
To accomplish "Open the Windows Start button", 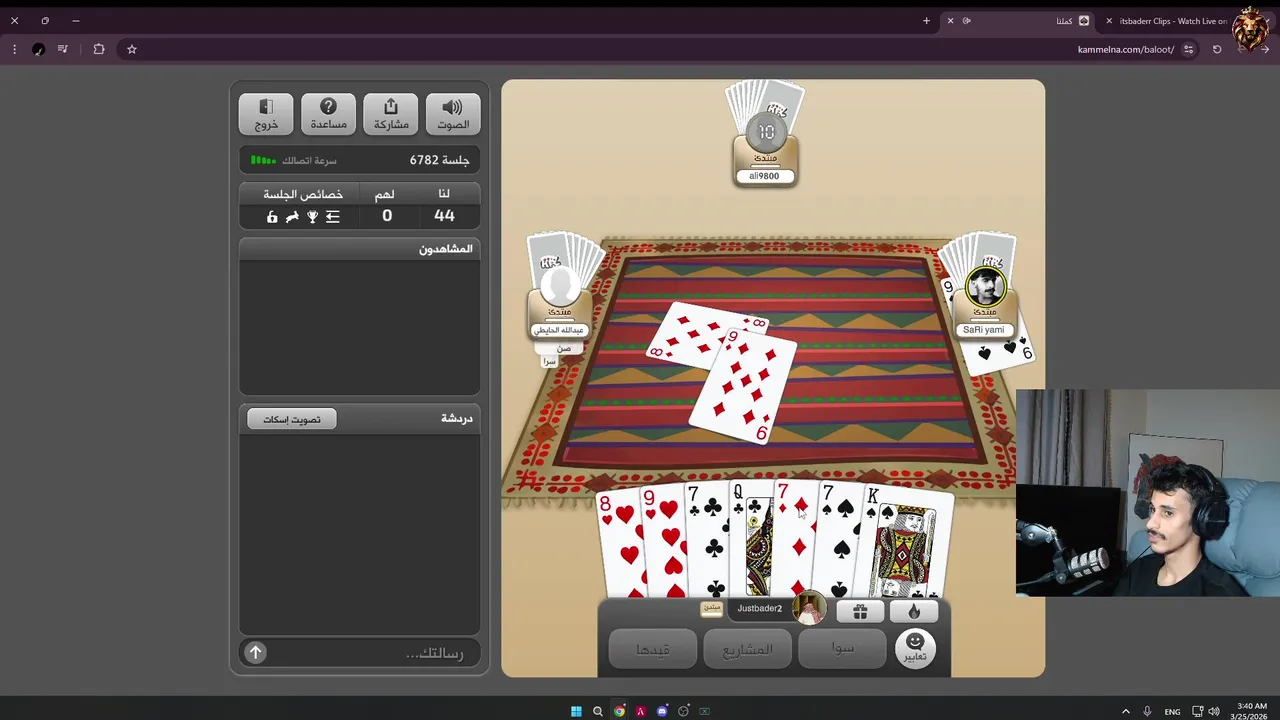I will [x=576, y=711].
